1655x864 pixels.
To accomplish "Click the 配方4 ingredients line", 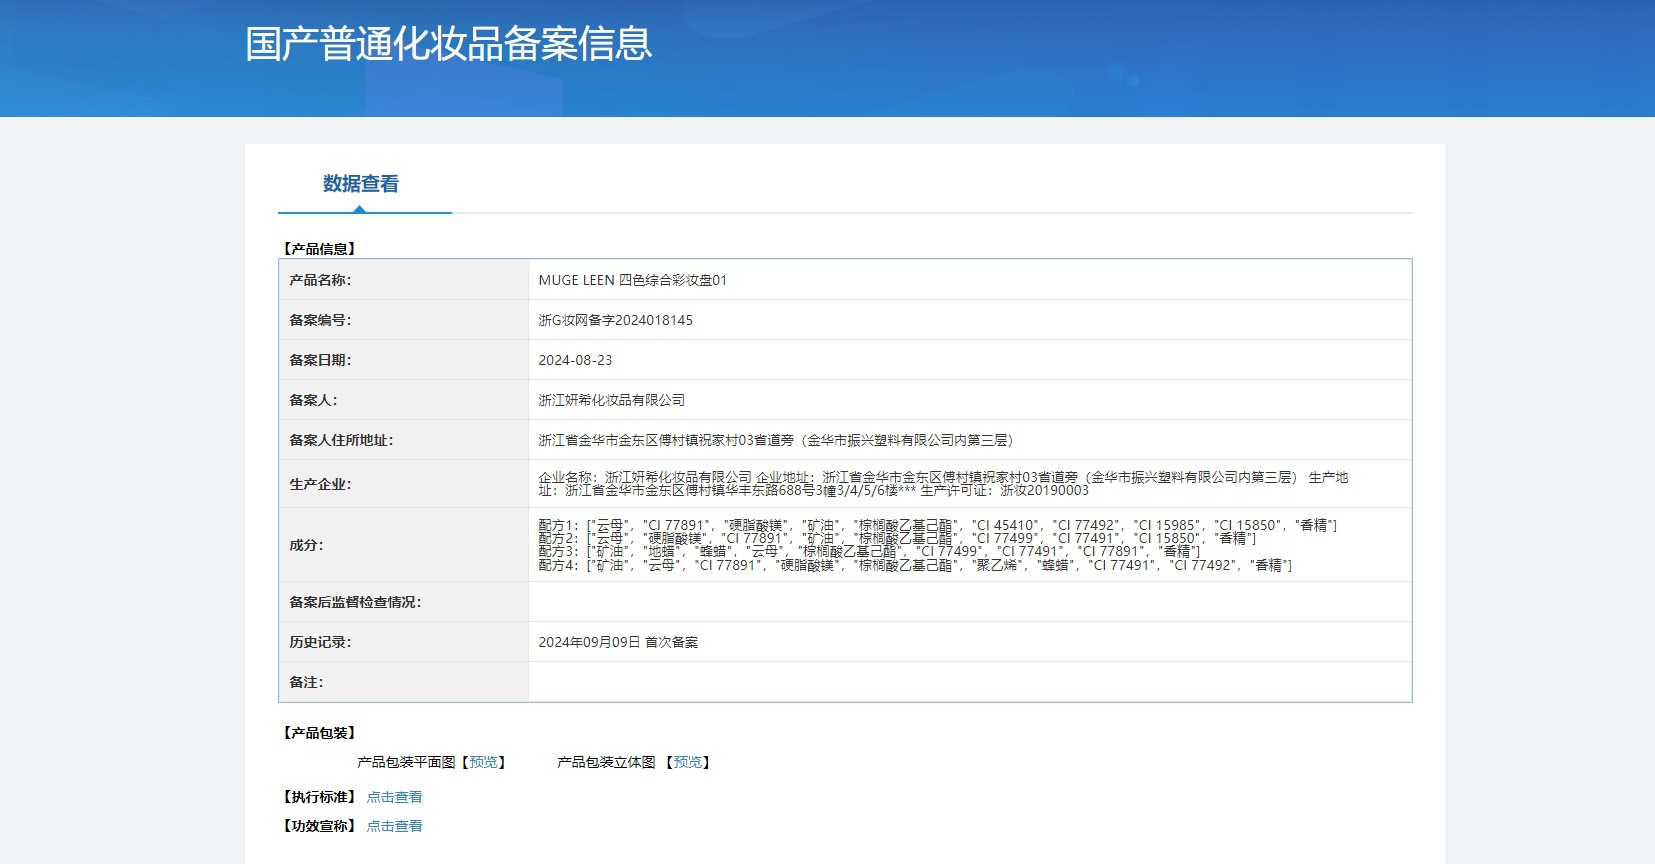I will point(914,566).
